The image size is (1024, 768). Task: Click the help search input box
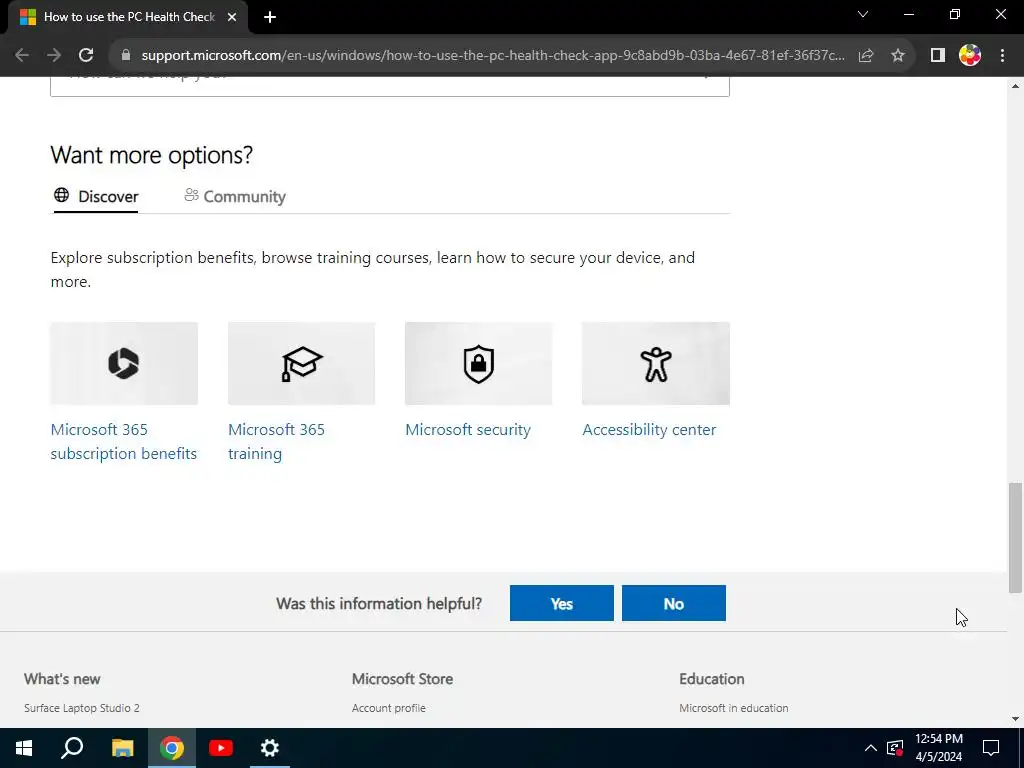click(390, 86)
